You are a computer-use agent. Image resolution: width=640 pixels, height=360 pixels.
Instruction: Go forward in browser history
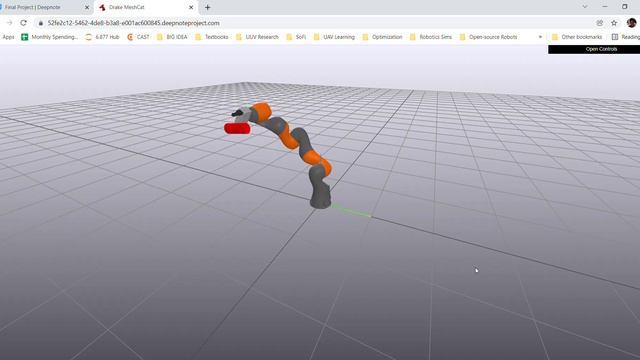pyautogui.click(x=9, y=23)
